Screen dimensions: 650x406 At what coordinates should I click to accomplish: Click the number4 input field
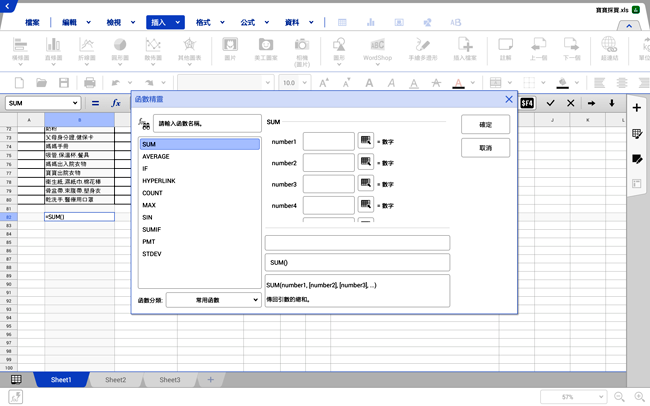[x=329, y=205]
